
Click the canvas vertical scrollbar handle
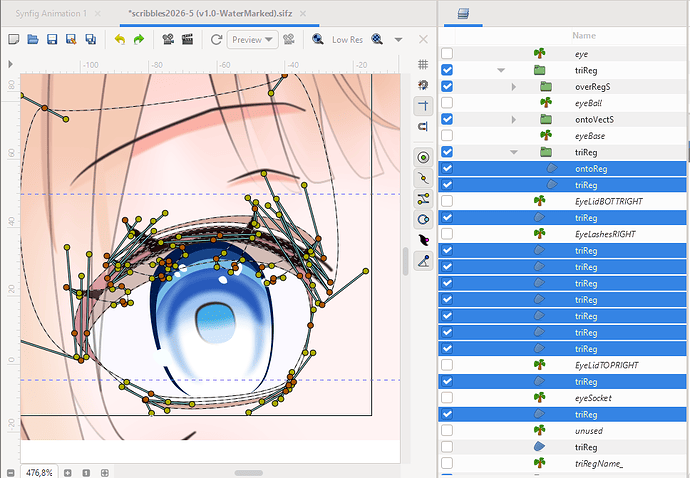point(405,261)
